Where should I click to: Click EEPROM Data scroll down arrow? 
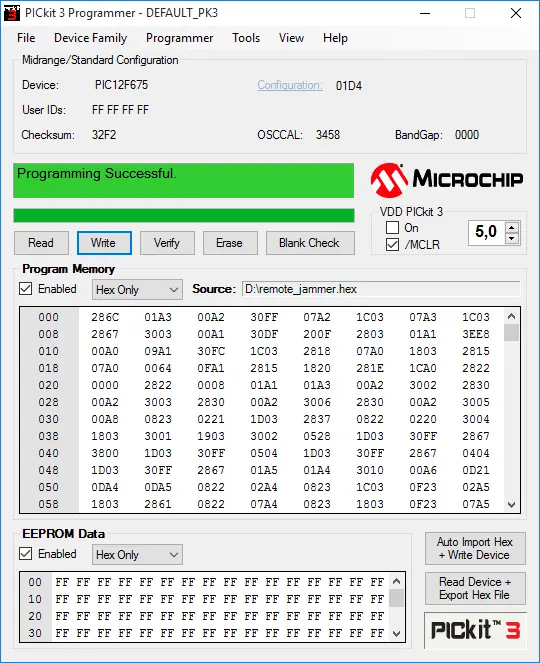396,633
